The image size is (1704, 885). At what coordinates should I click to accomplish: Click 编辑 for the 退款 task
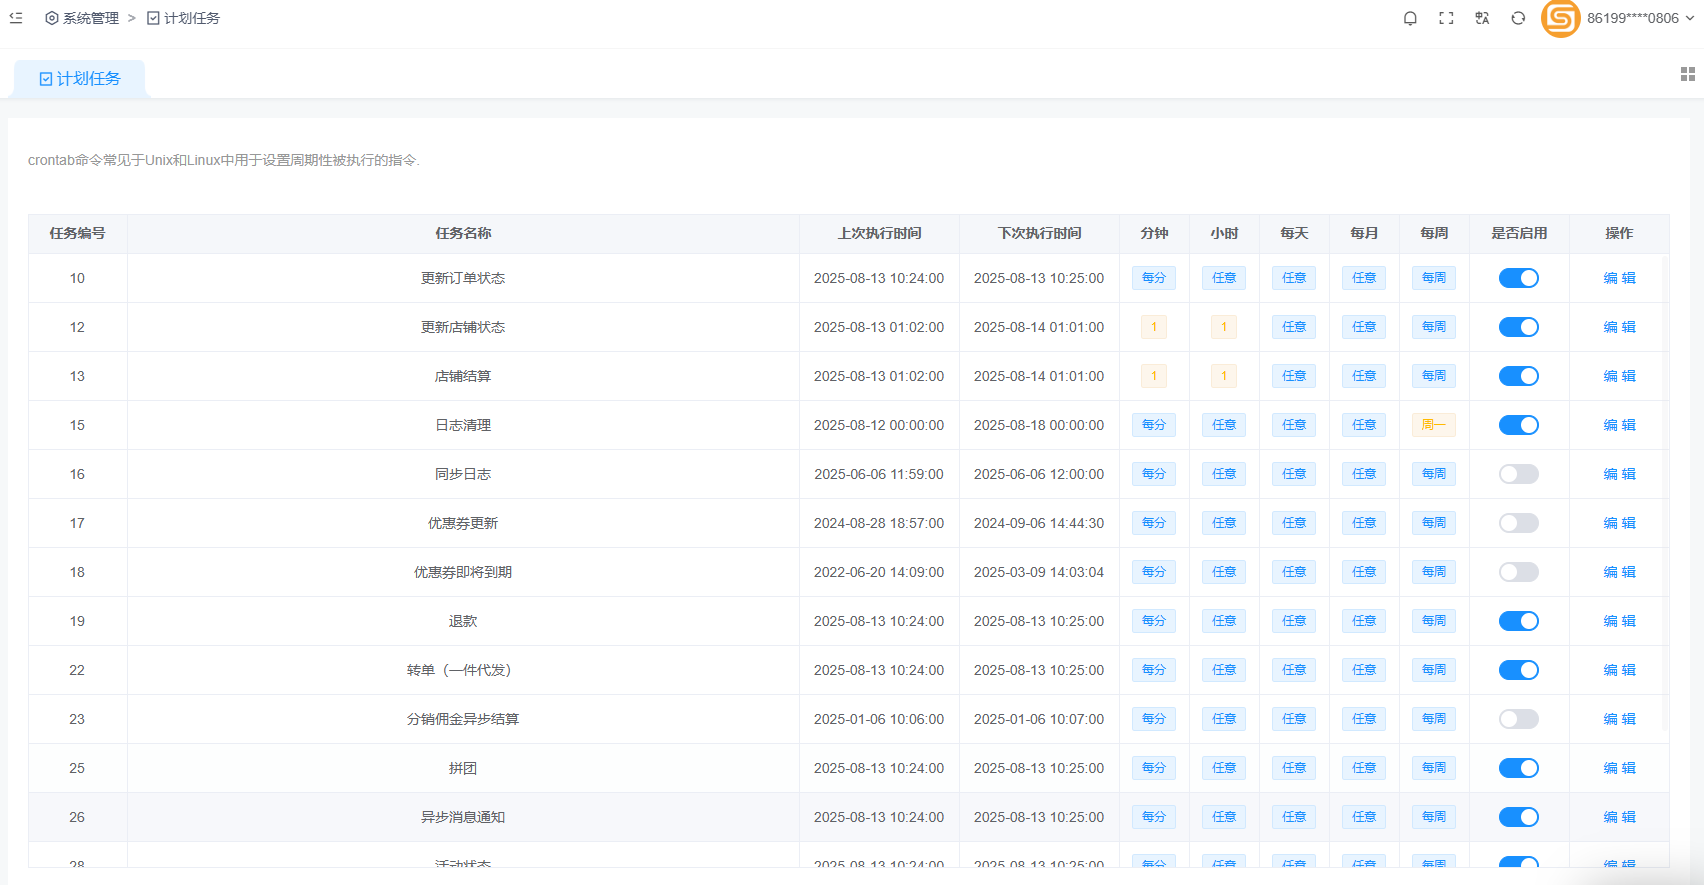(x=1619, y=621)
